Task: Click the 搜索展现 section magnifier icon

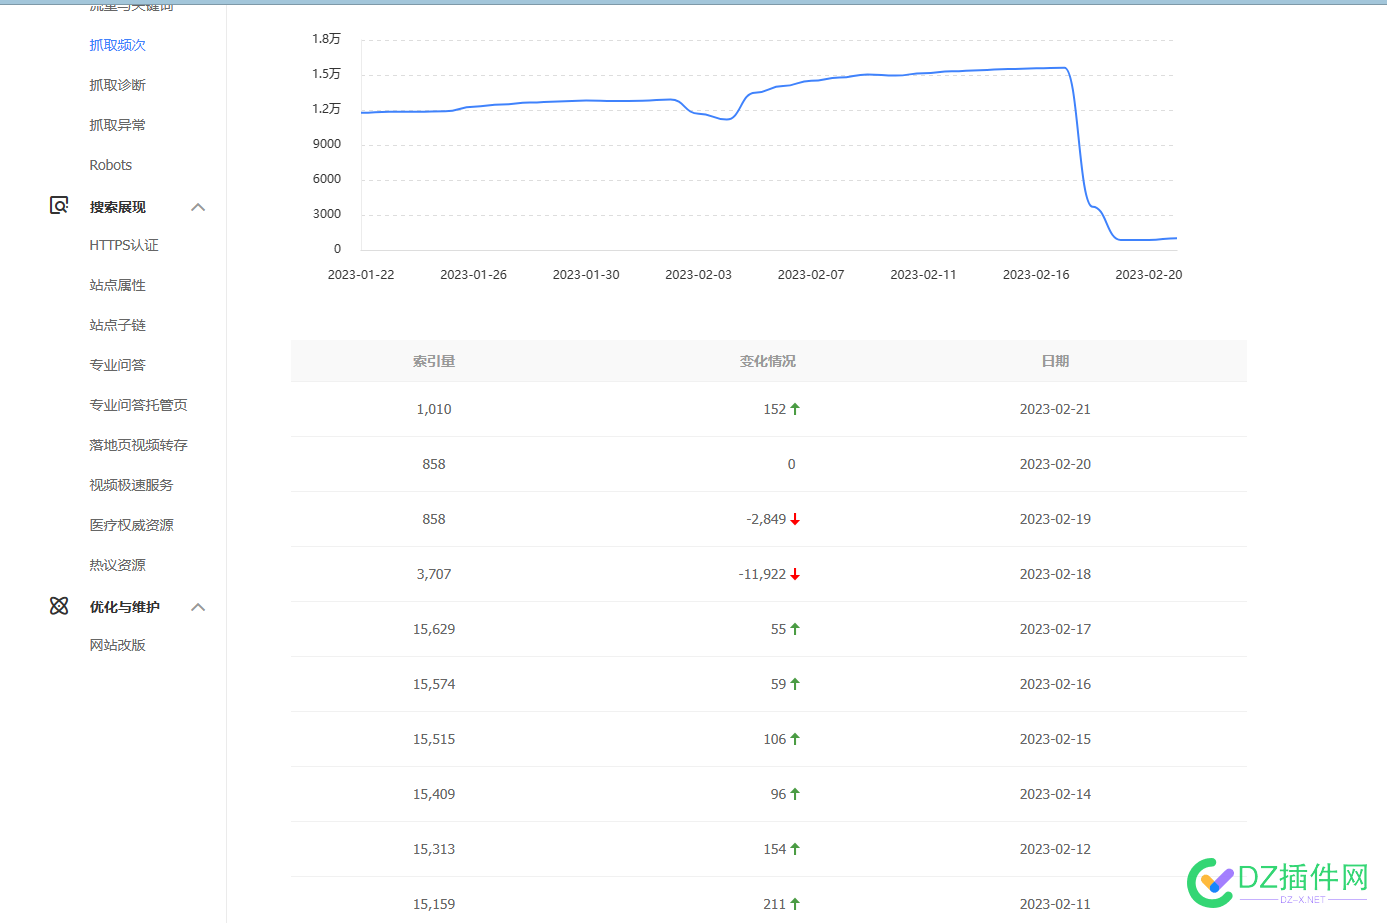Action: 59,206
